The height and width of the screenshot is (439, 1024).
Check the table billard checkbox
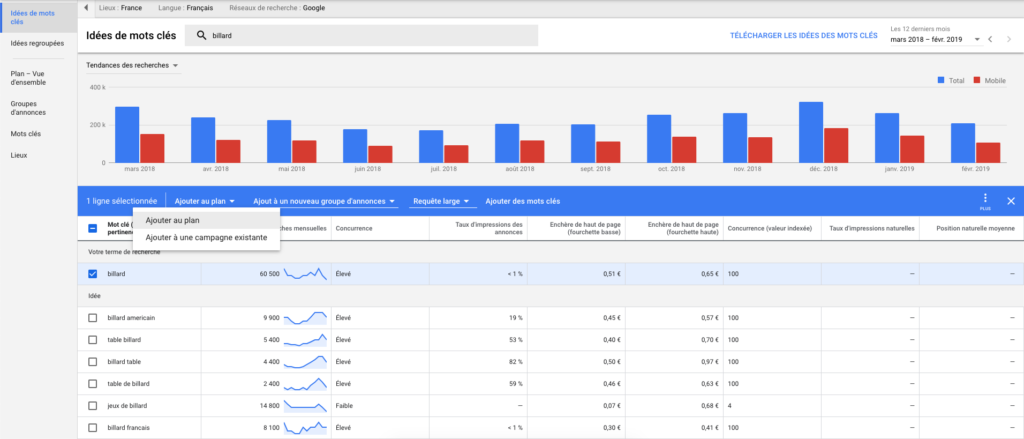pos(92,340)
